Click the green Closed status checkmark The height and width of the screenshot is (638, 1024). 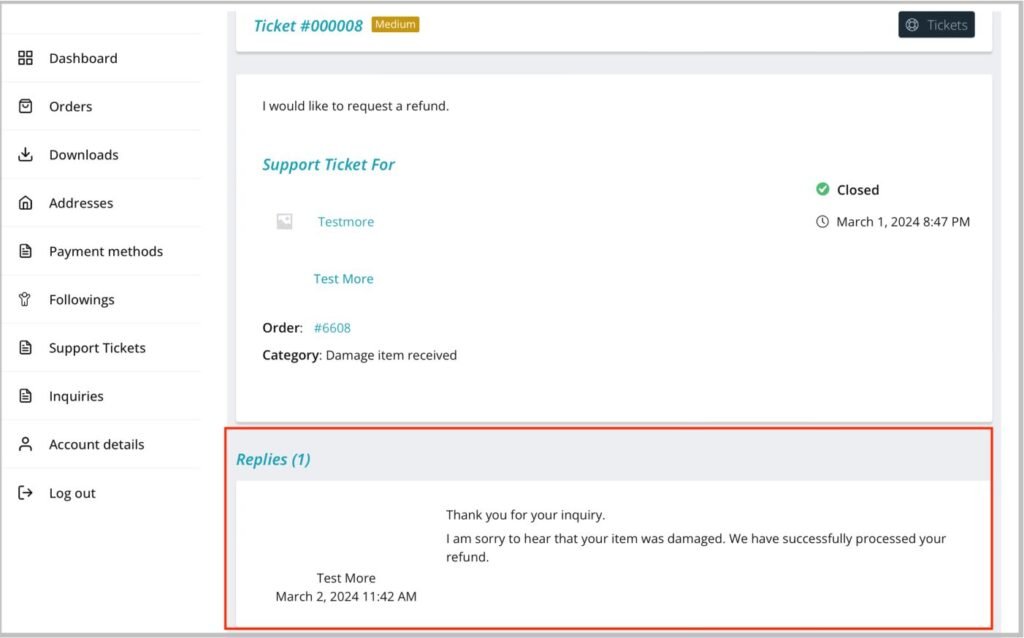(x=822, y=189)
